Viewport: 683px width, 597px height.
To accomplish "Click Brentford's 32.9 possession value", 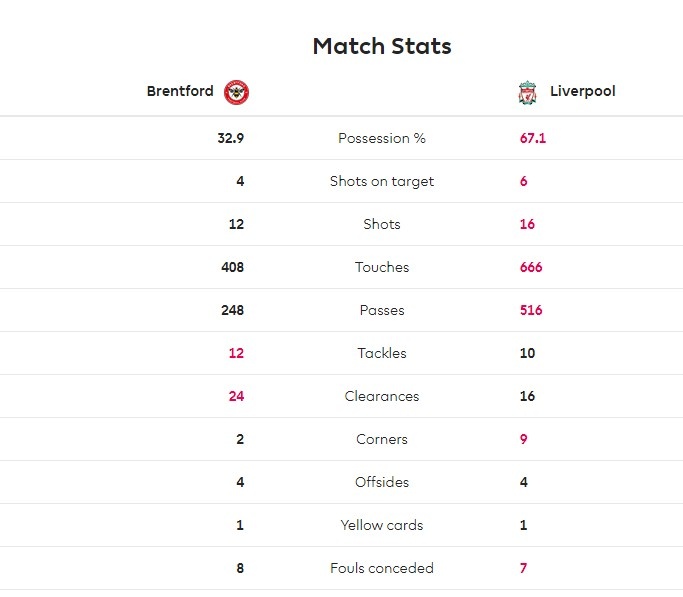I will click(230, 138).
